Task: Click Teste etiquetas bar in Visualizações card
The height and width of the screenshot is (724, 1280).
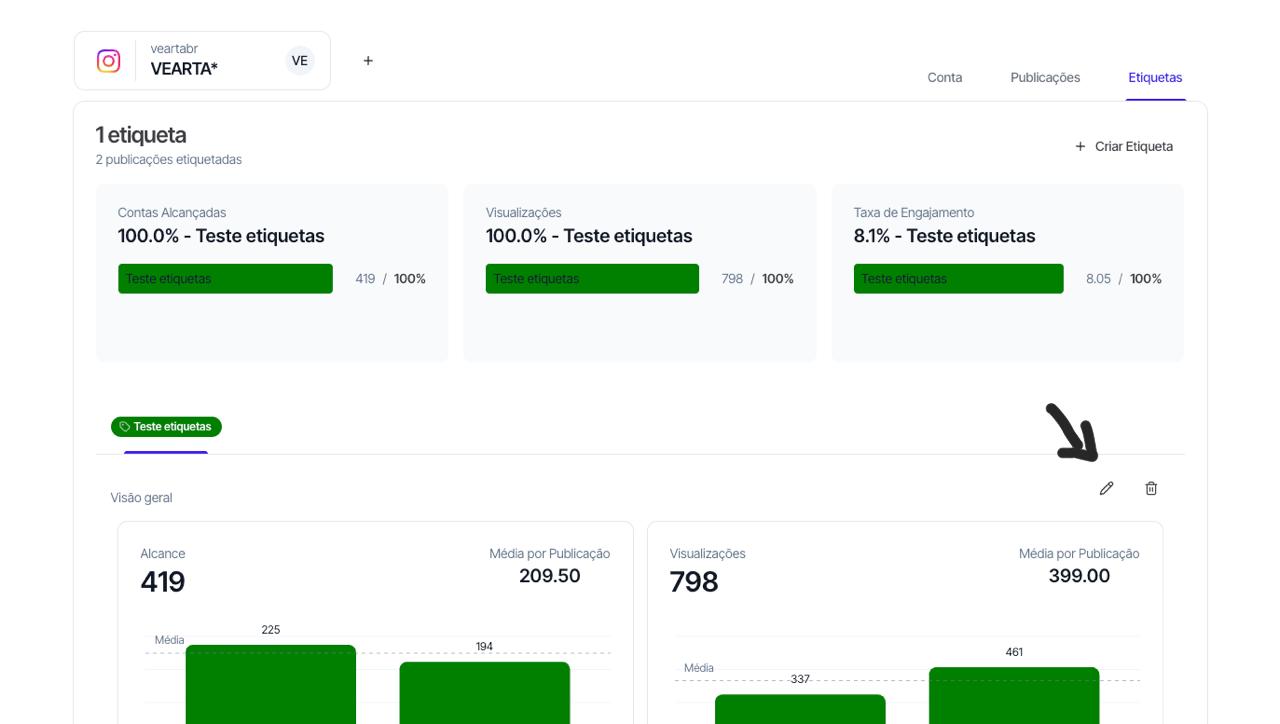Action: (x=592, y=279)
